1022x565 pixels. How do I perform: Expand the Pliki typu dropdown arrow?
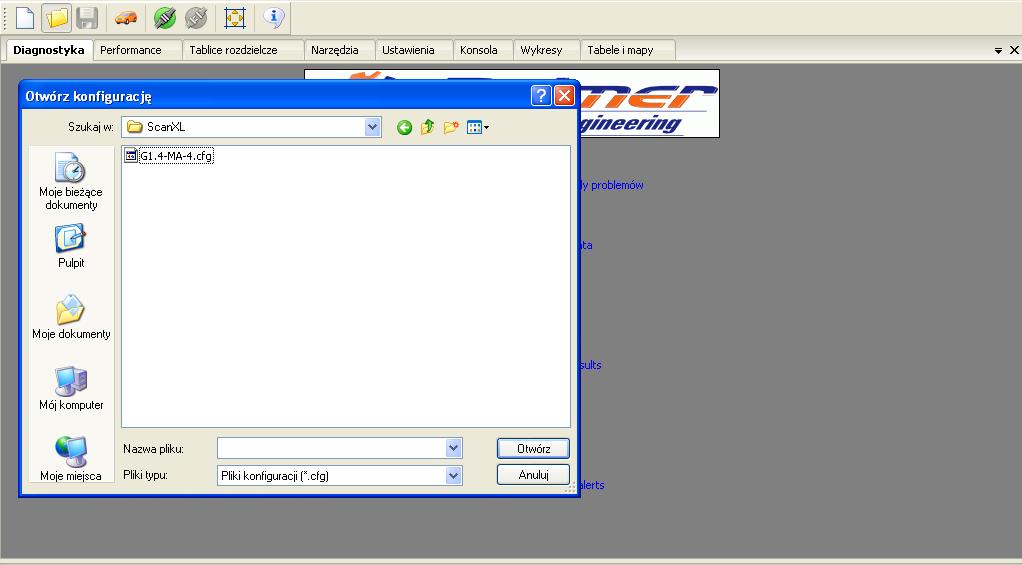[x=454, y=476]
